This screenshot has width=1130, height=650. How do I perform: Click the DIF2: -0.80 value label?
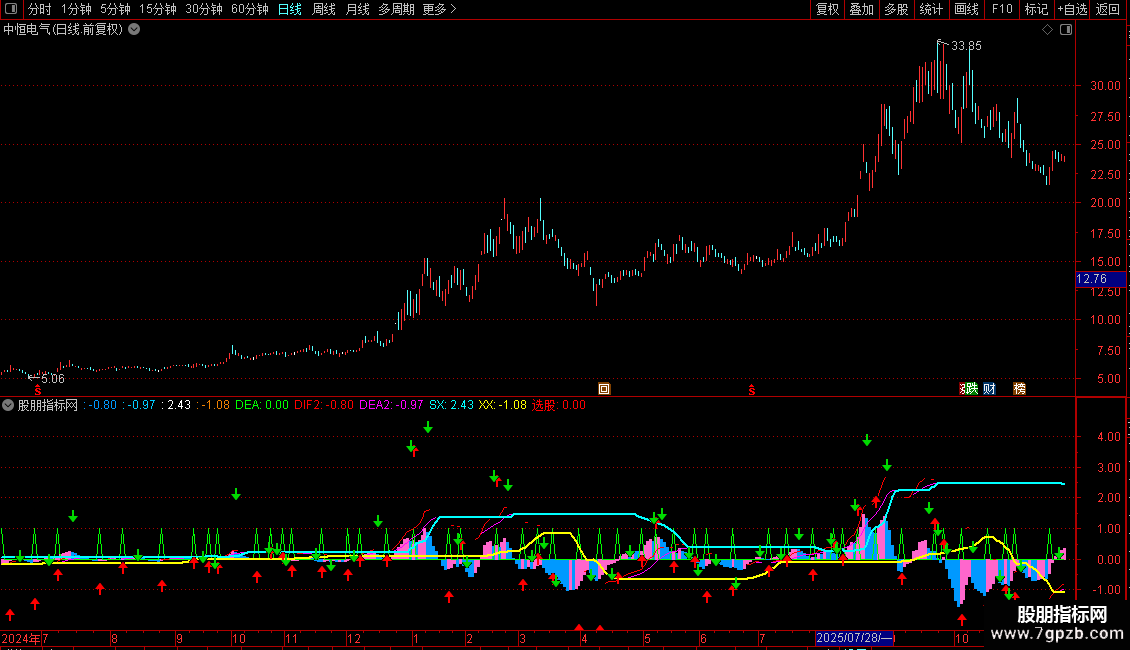324,405
